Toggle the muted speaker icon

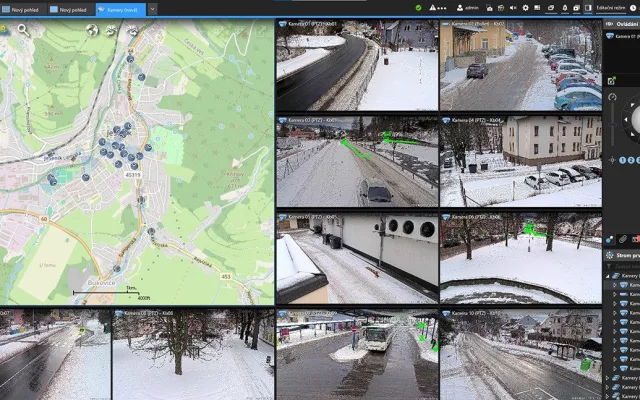pyautogui.click(x=513, y=8)
